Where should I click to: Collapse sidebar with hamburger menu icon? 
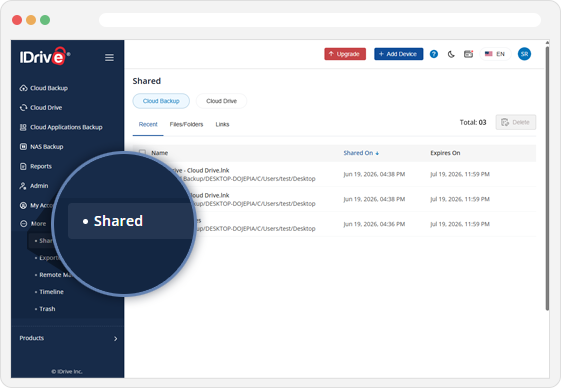click(109, 58)
